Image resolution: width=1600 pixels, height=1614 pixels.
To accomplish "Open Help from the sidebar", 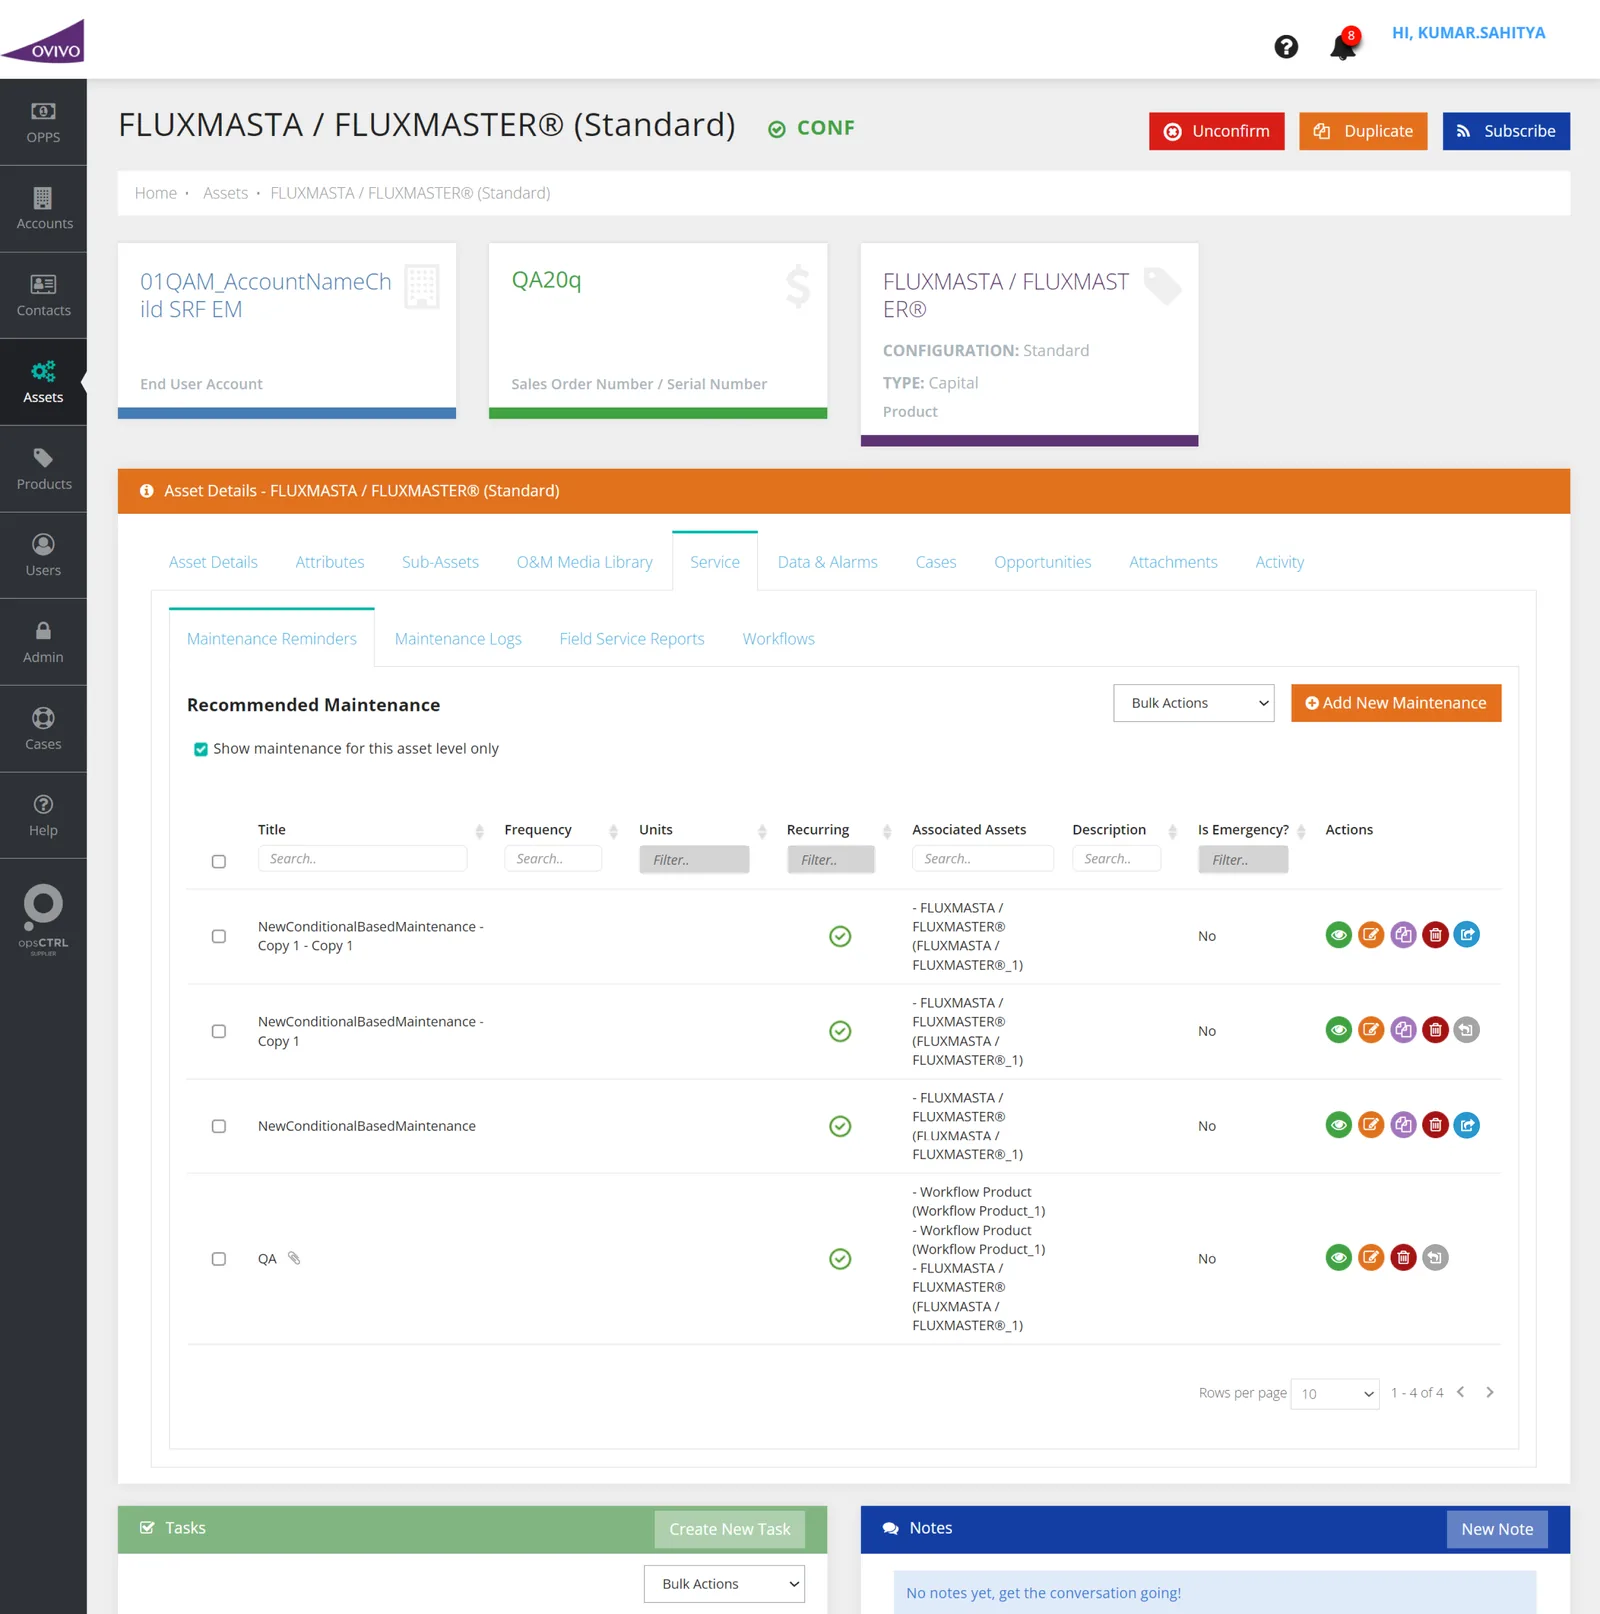I will click(43, 815).
